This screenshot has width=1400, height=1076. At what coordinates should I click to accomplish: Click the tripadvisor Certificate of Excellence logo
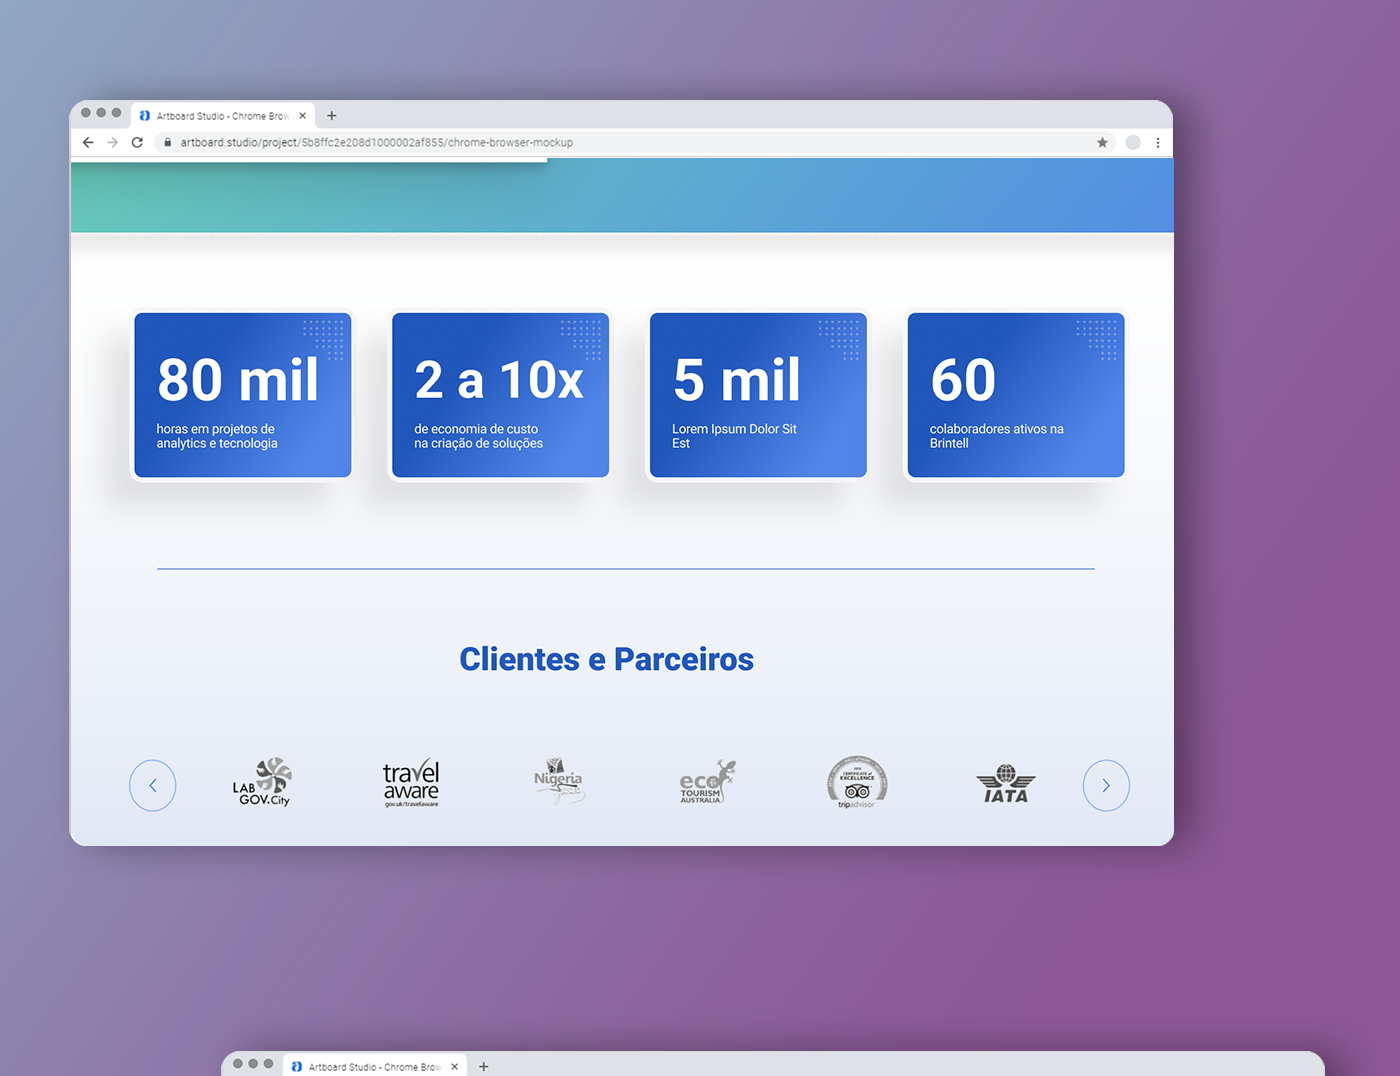point(857,782)
